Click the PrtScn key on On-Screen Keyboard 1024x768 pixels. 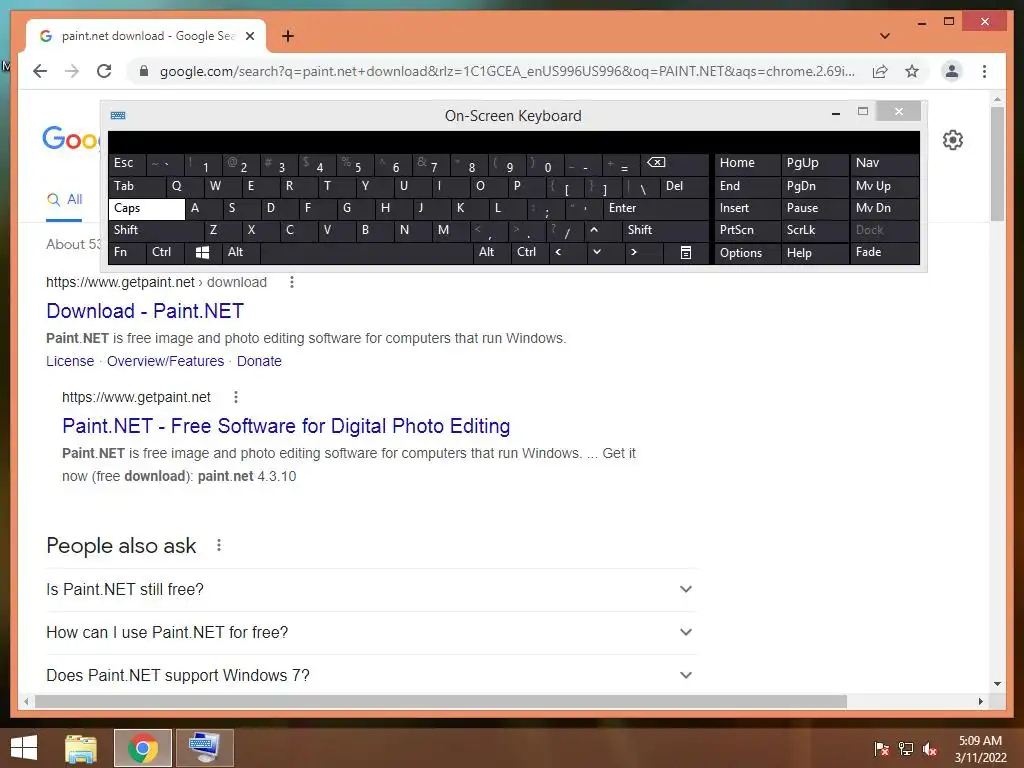[x=747, y=230]
